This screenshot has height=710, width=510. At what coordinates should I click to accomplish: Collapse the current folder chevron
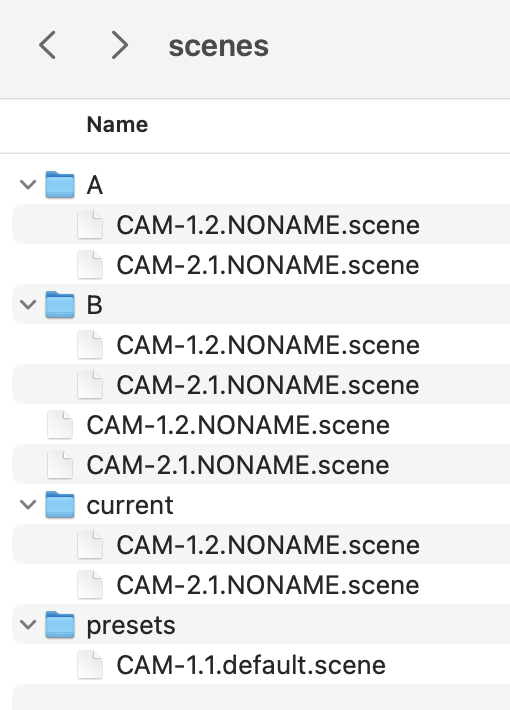[x=28, y=504]
